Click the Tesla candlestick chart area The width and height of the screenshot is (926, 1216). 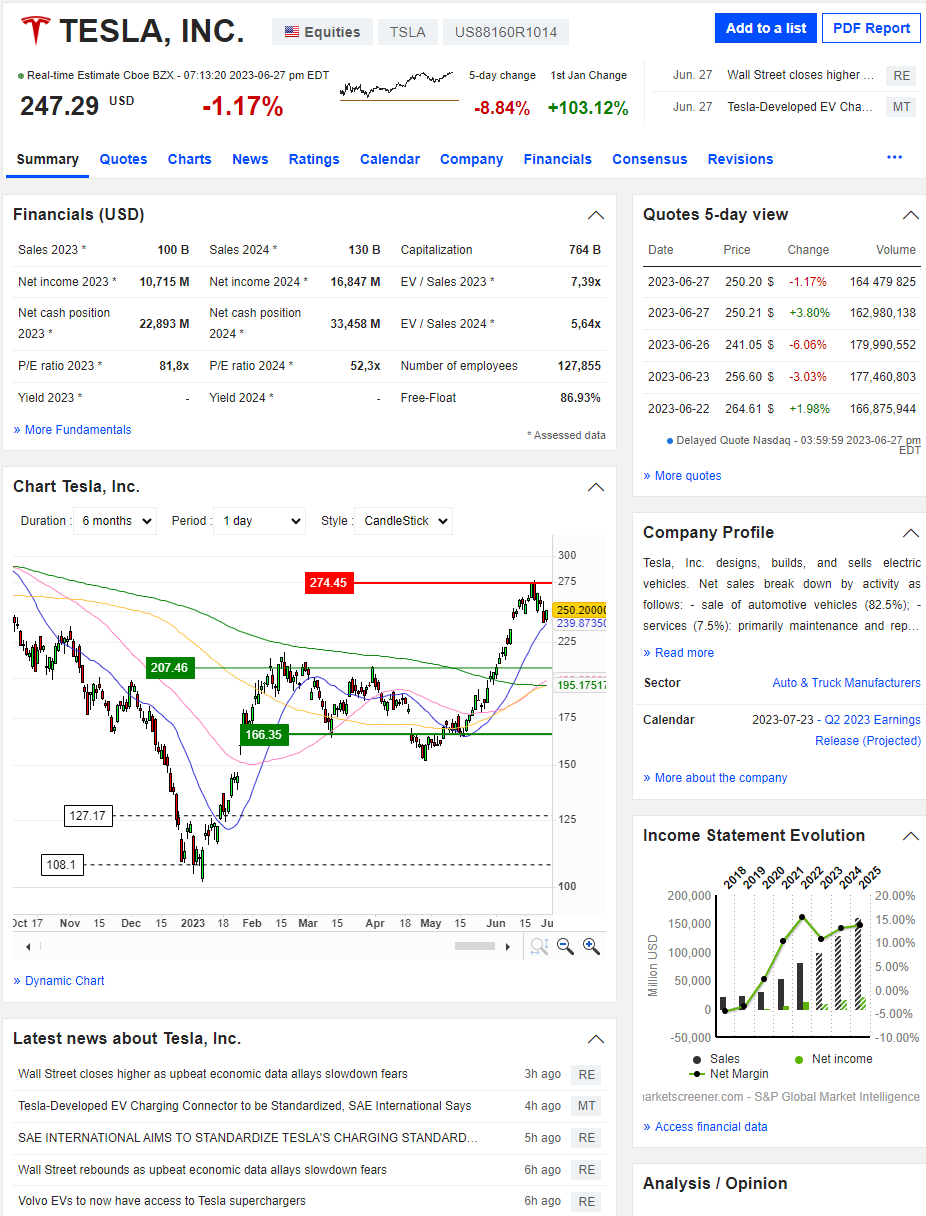point(282,724)
